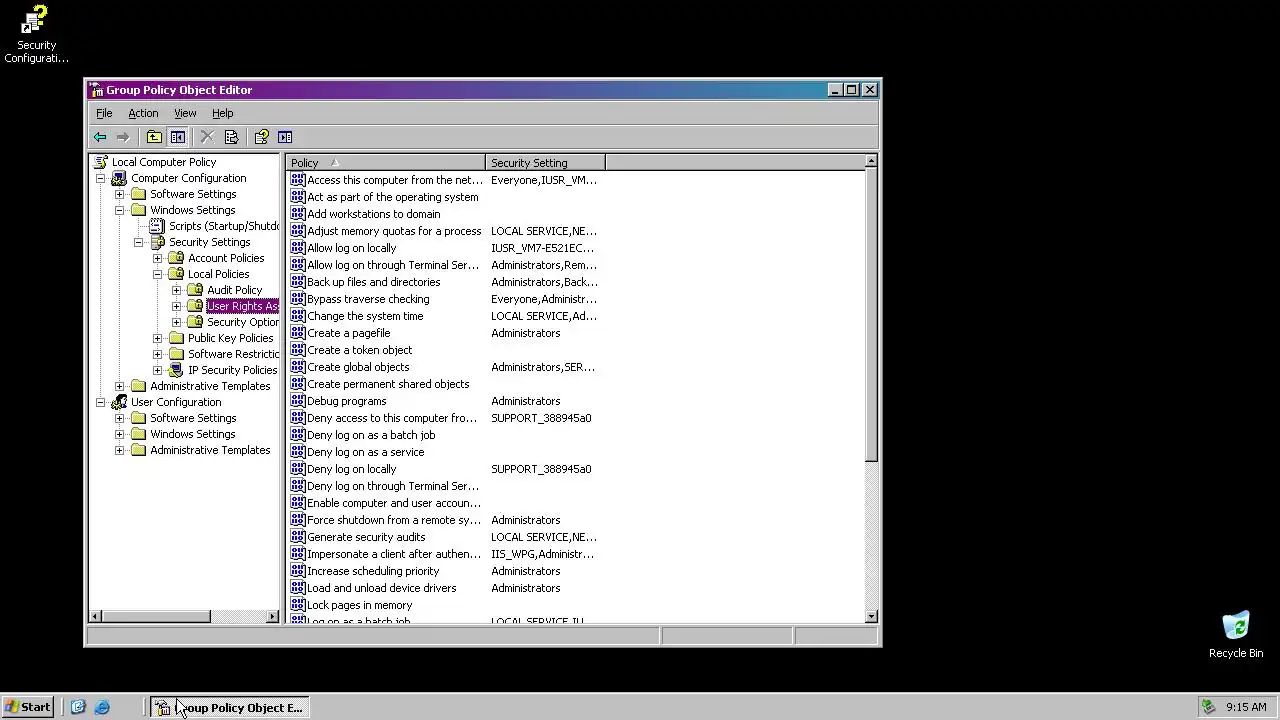
Task: Expand the Account Policies node
Action: click(x=157, y=258)
